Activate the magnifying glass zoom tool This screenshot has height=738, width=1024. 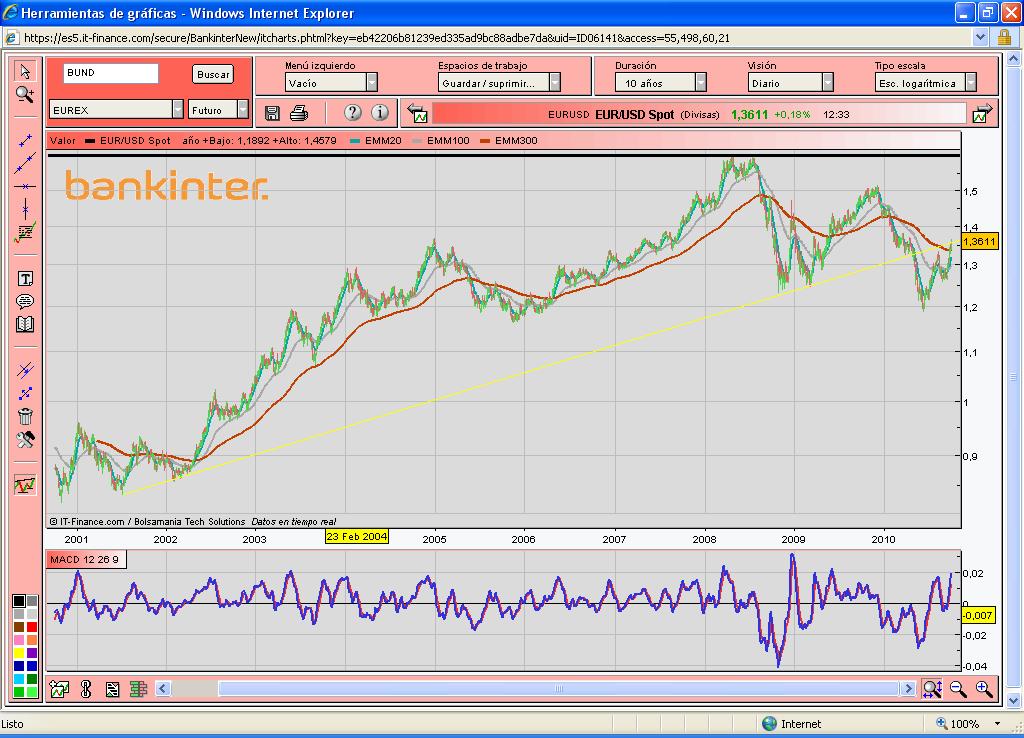[25, 94]
